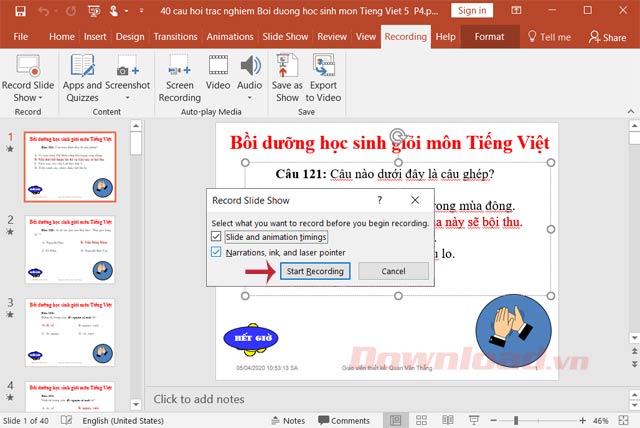The height and width of the screenshot is (428, 640).
Task: Switch to the Review tab
Action: pyautogui.click(x=332, y=37)
